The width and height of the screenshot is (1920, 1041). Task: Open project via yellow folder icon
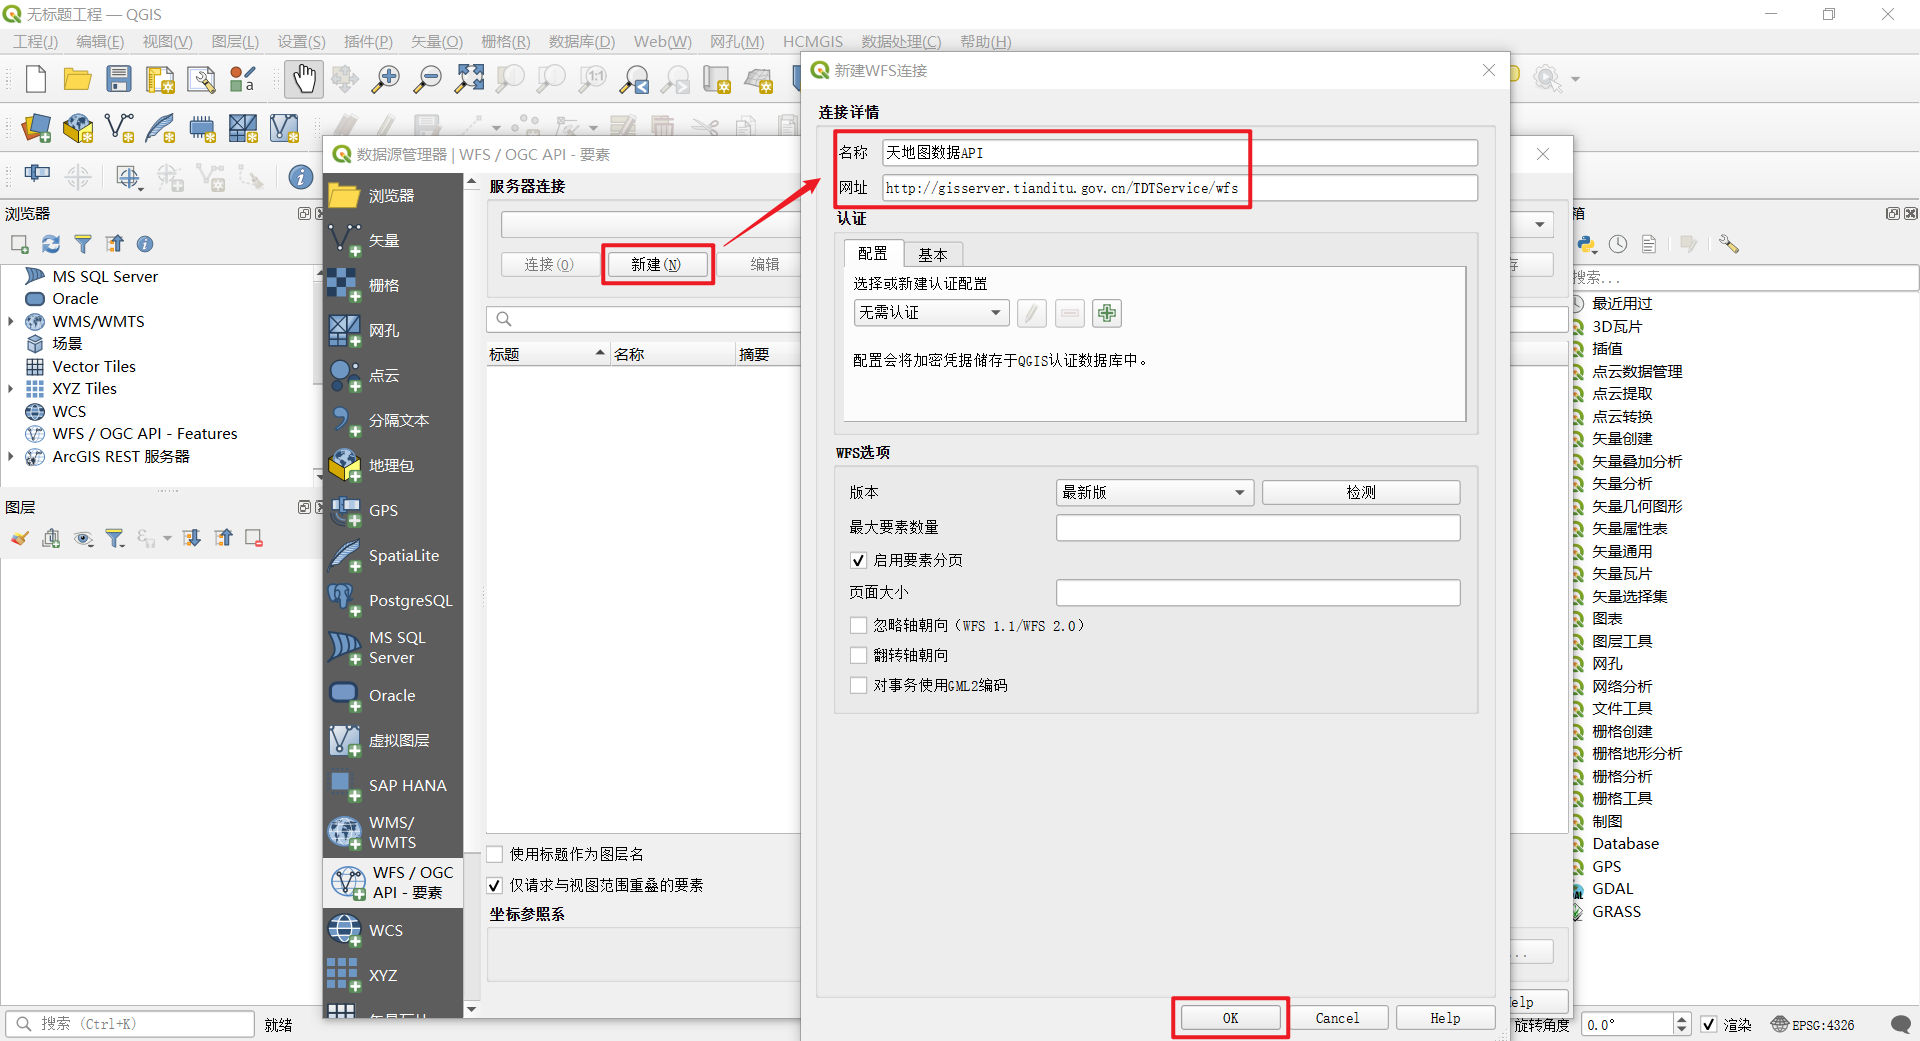(x=77, y=79)
